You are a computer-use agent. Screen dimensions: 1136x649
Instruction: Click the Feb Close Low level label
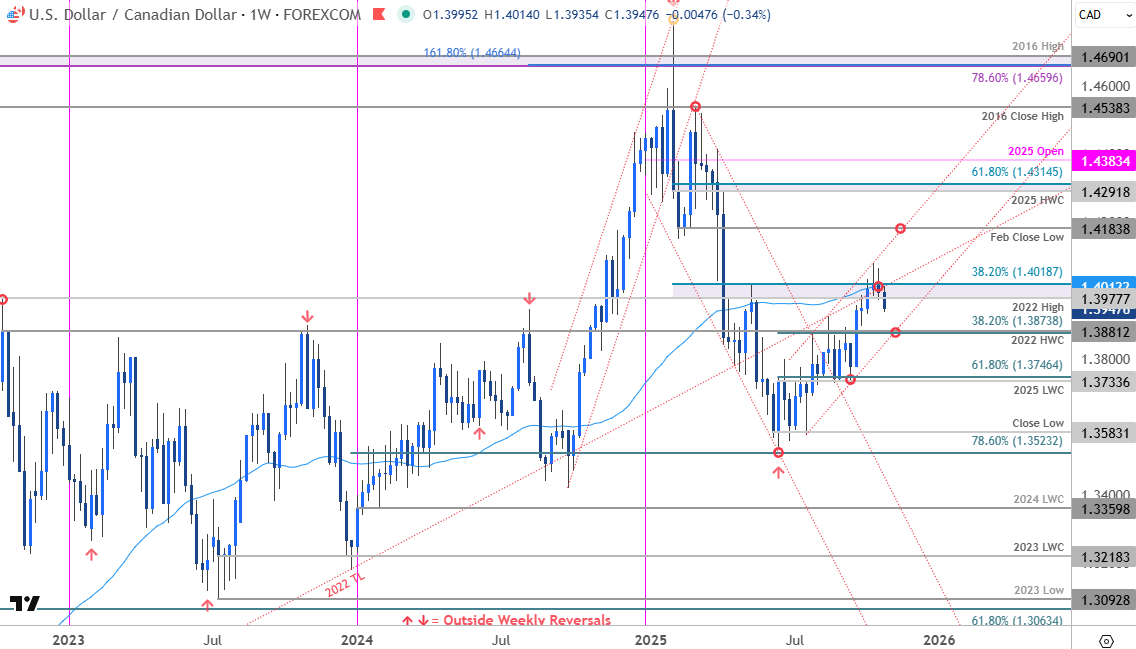click(x=1027, y=237)
